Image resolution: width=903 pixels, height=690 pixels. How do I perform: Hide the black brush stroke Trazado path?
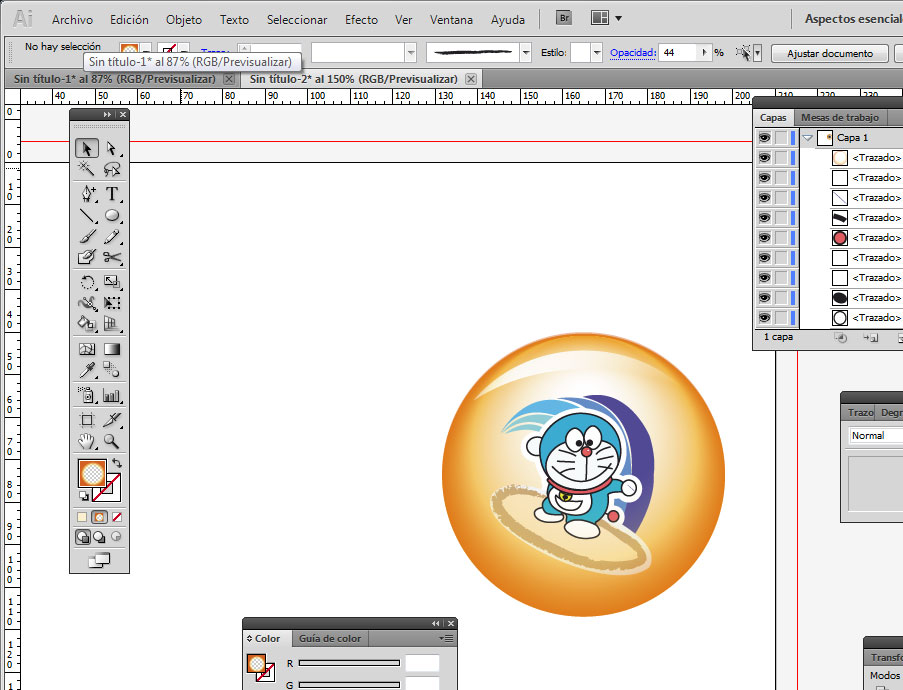tap(764, 218)
